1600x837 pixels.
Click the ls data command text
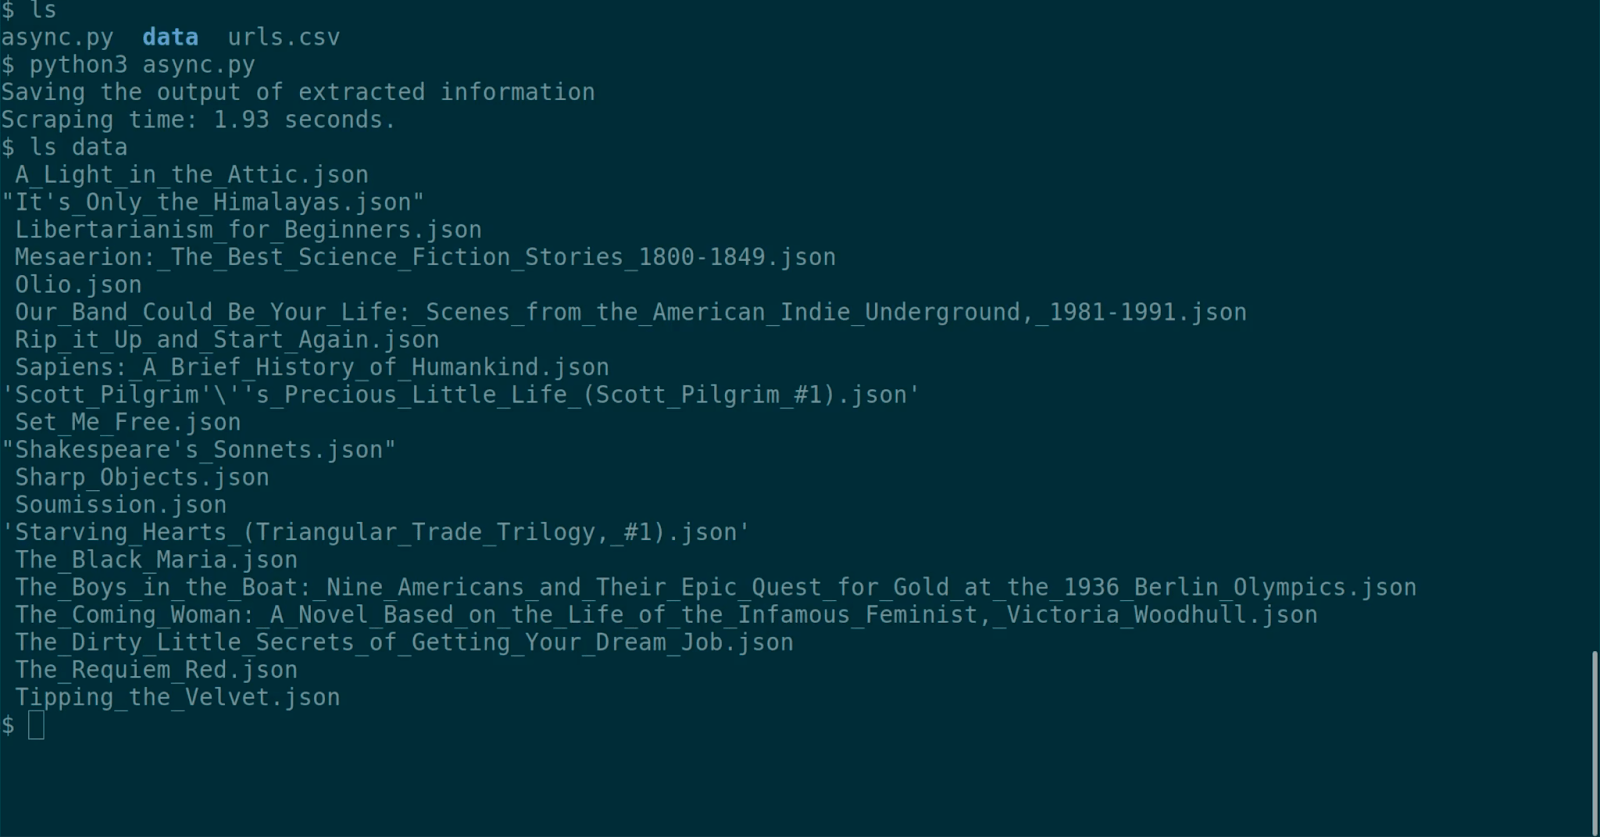pos(78,147)
